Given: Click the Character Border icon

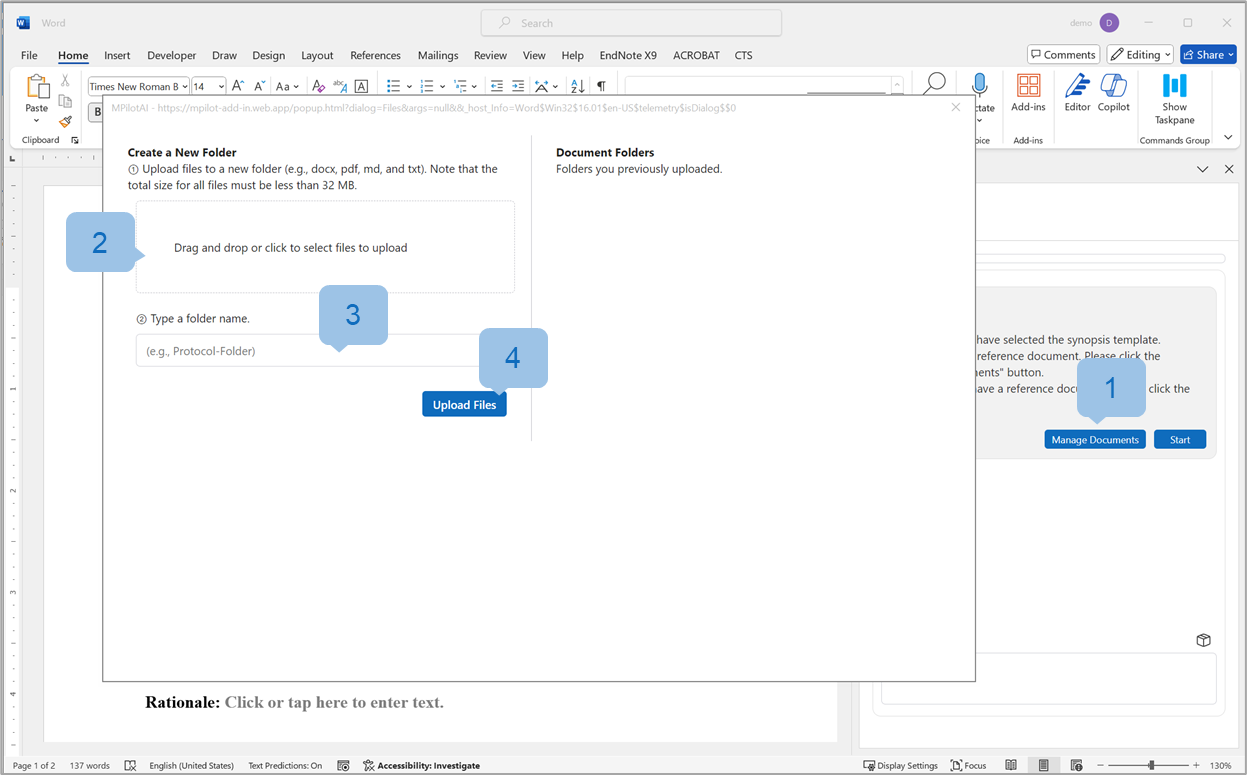Looking at the screenshot, I should (361, 86).
